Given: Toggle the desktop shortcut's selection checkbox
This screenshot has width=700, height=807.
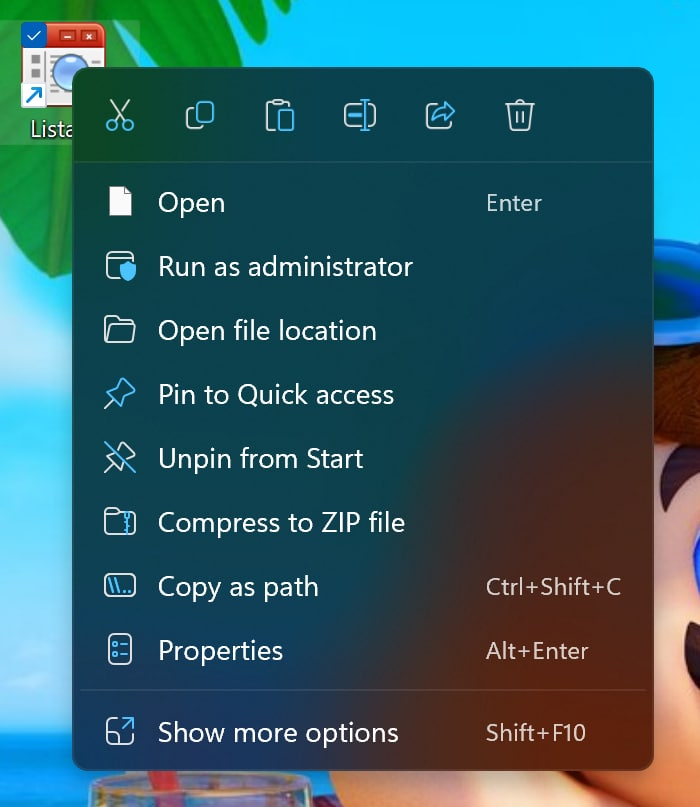Looking at the screenshot, I should 34,36.
